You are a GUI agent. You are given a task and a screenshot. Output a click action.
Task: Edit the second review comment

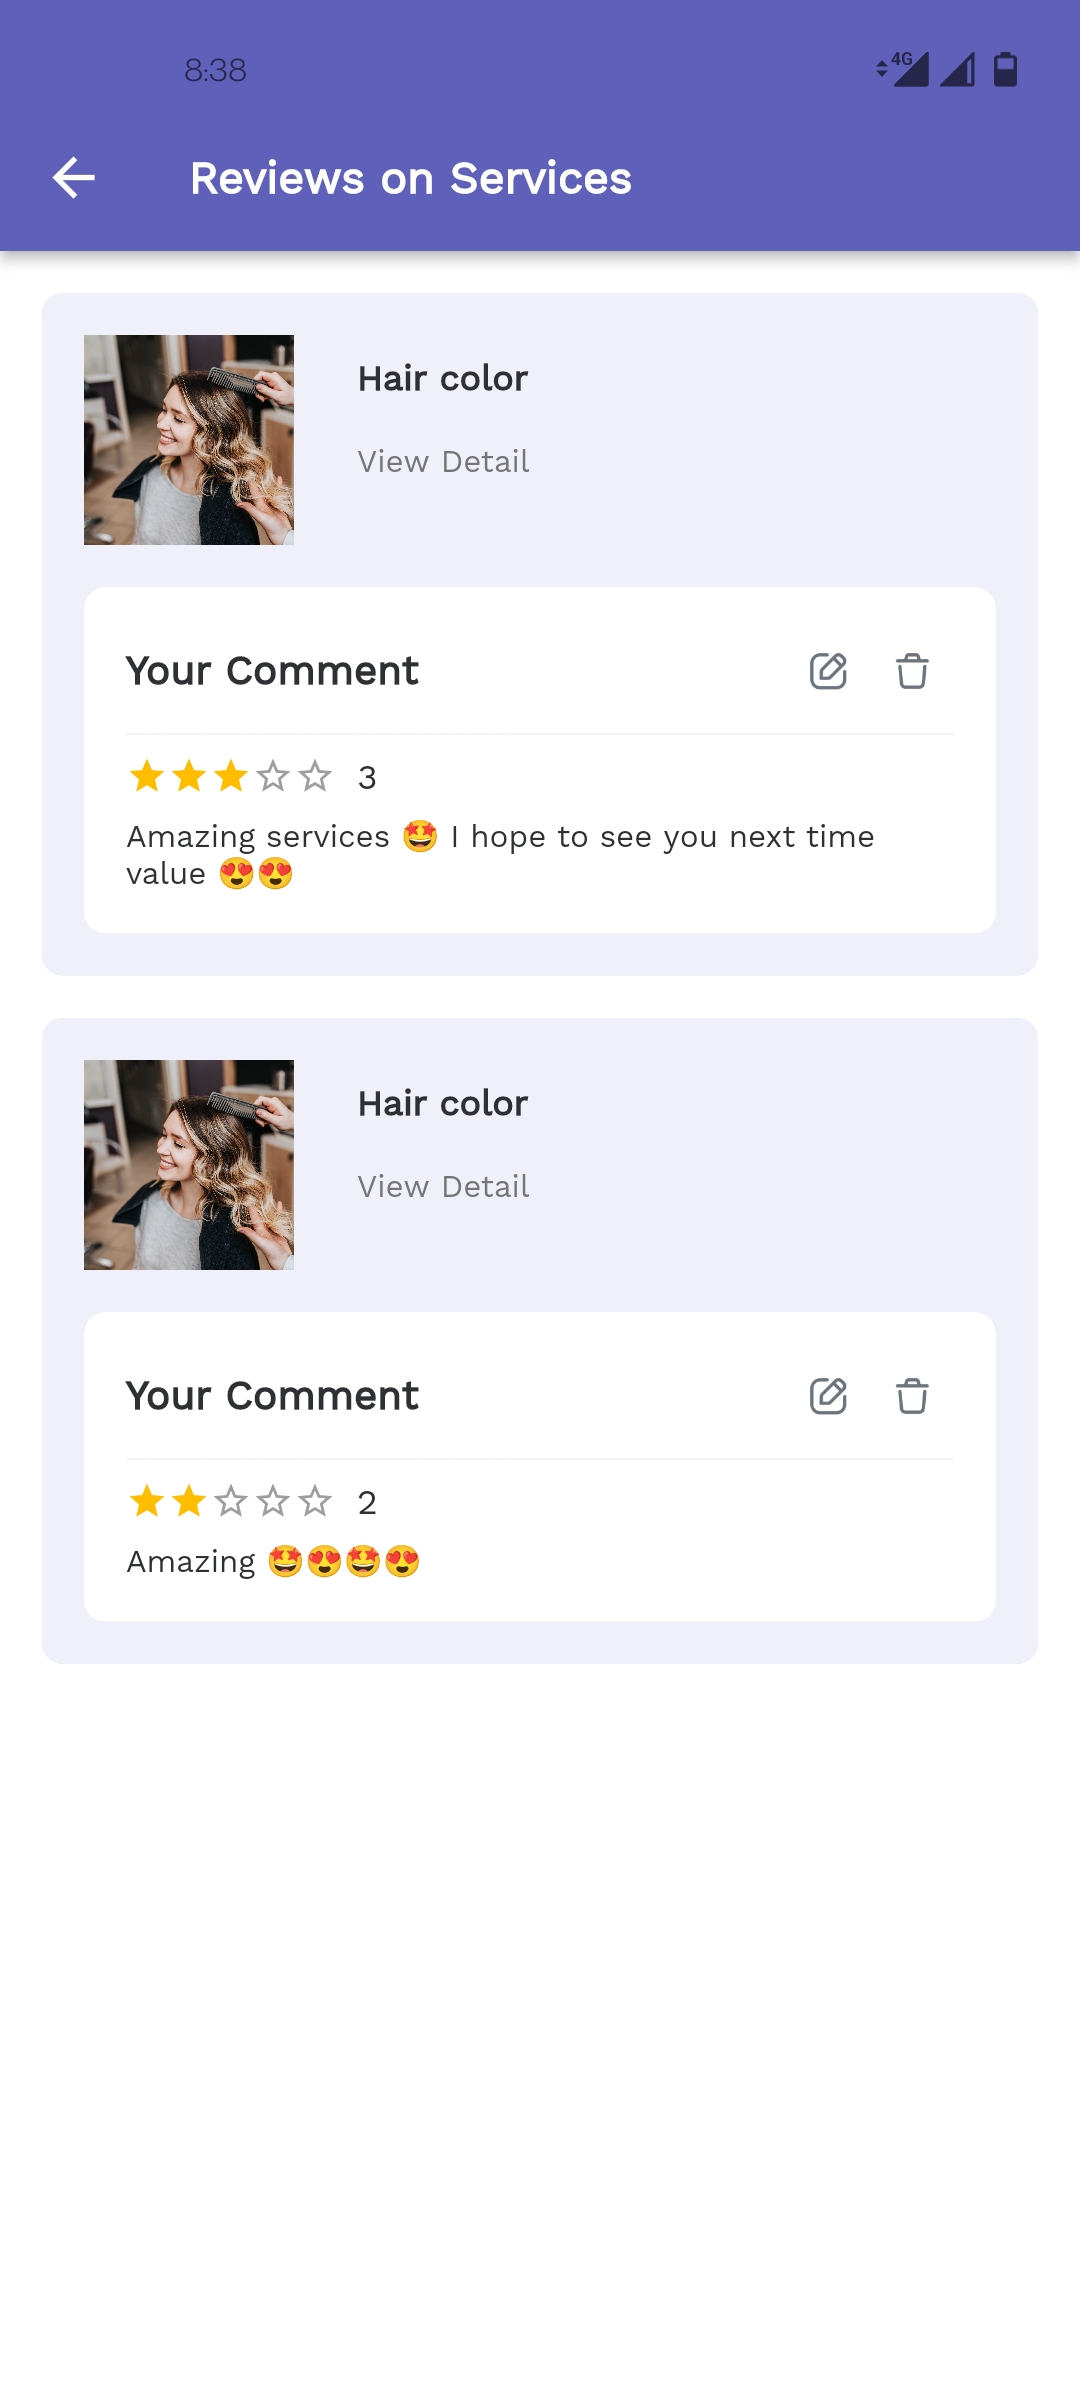(x=828, y=1396)
